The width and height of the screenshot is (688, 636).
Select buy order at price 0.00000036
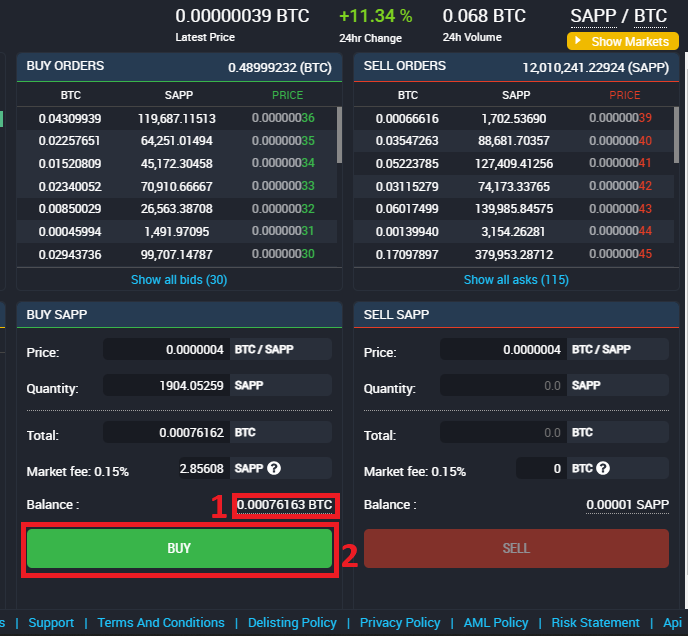tap(179, 118)
